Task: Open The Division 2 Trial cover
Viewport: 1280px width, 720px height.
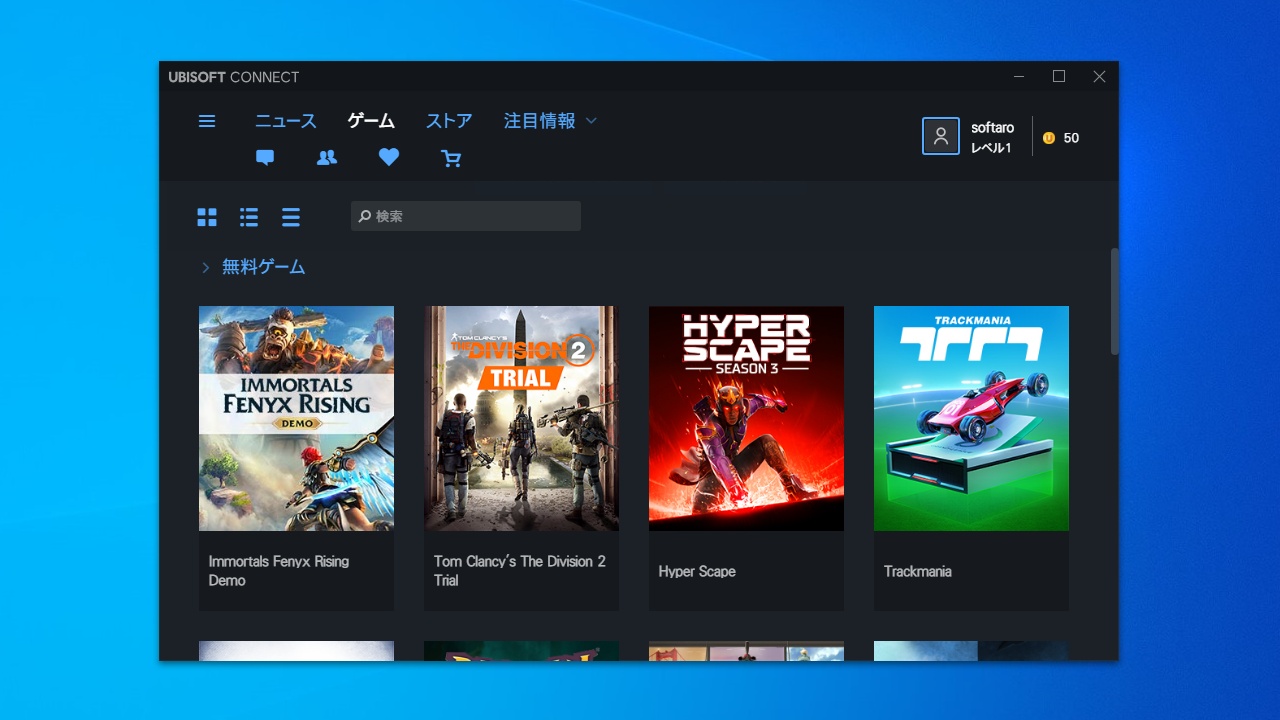Action: [x=521, y=418]
